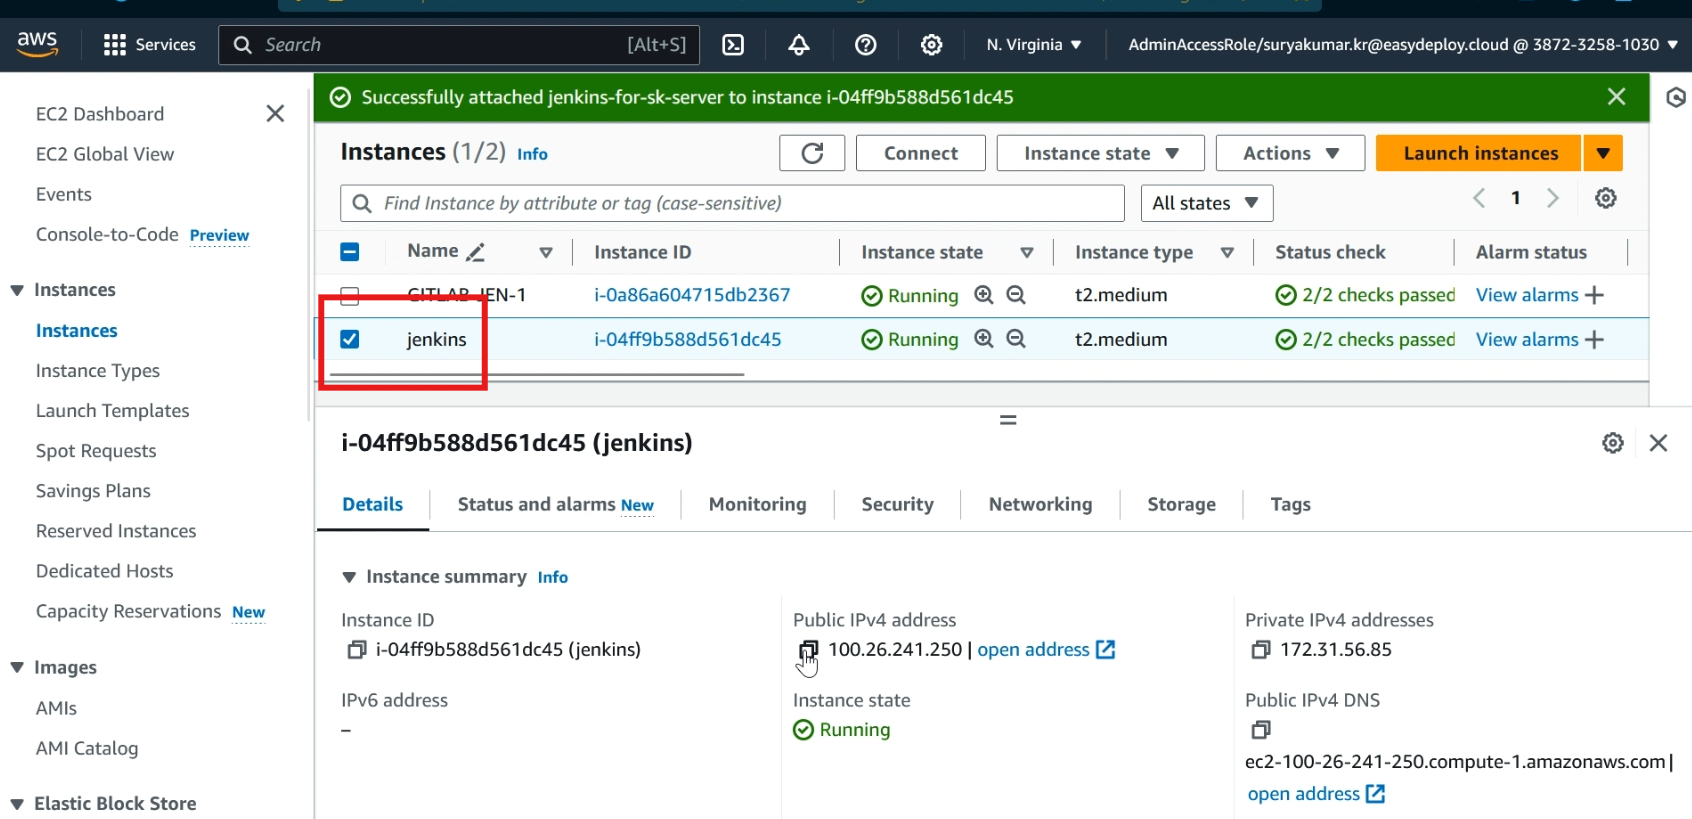Toggle the select-all instances checkbox
Screen dimensions: 1692x819
(350, 252)
